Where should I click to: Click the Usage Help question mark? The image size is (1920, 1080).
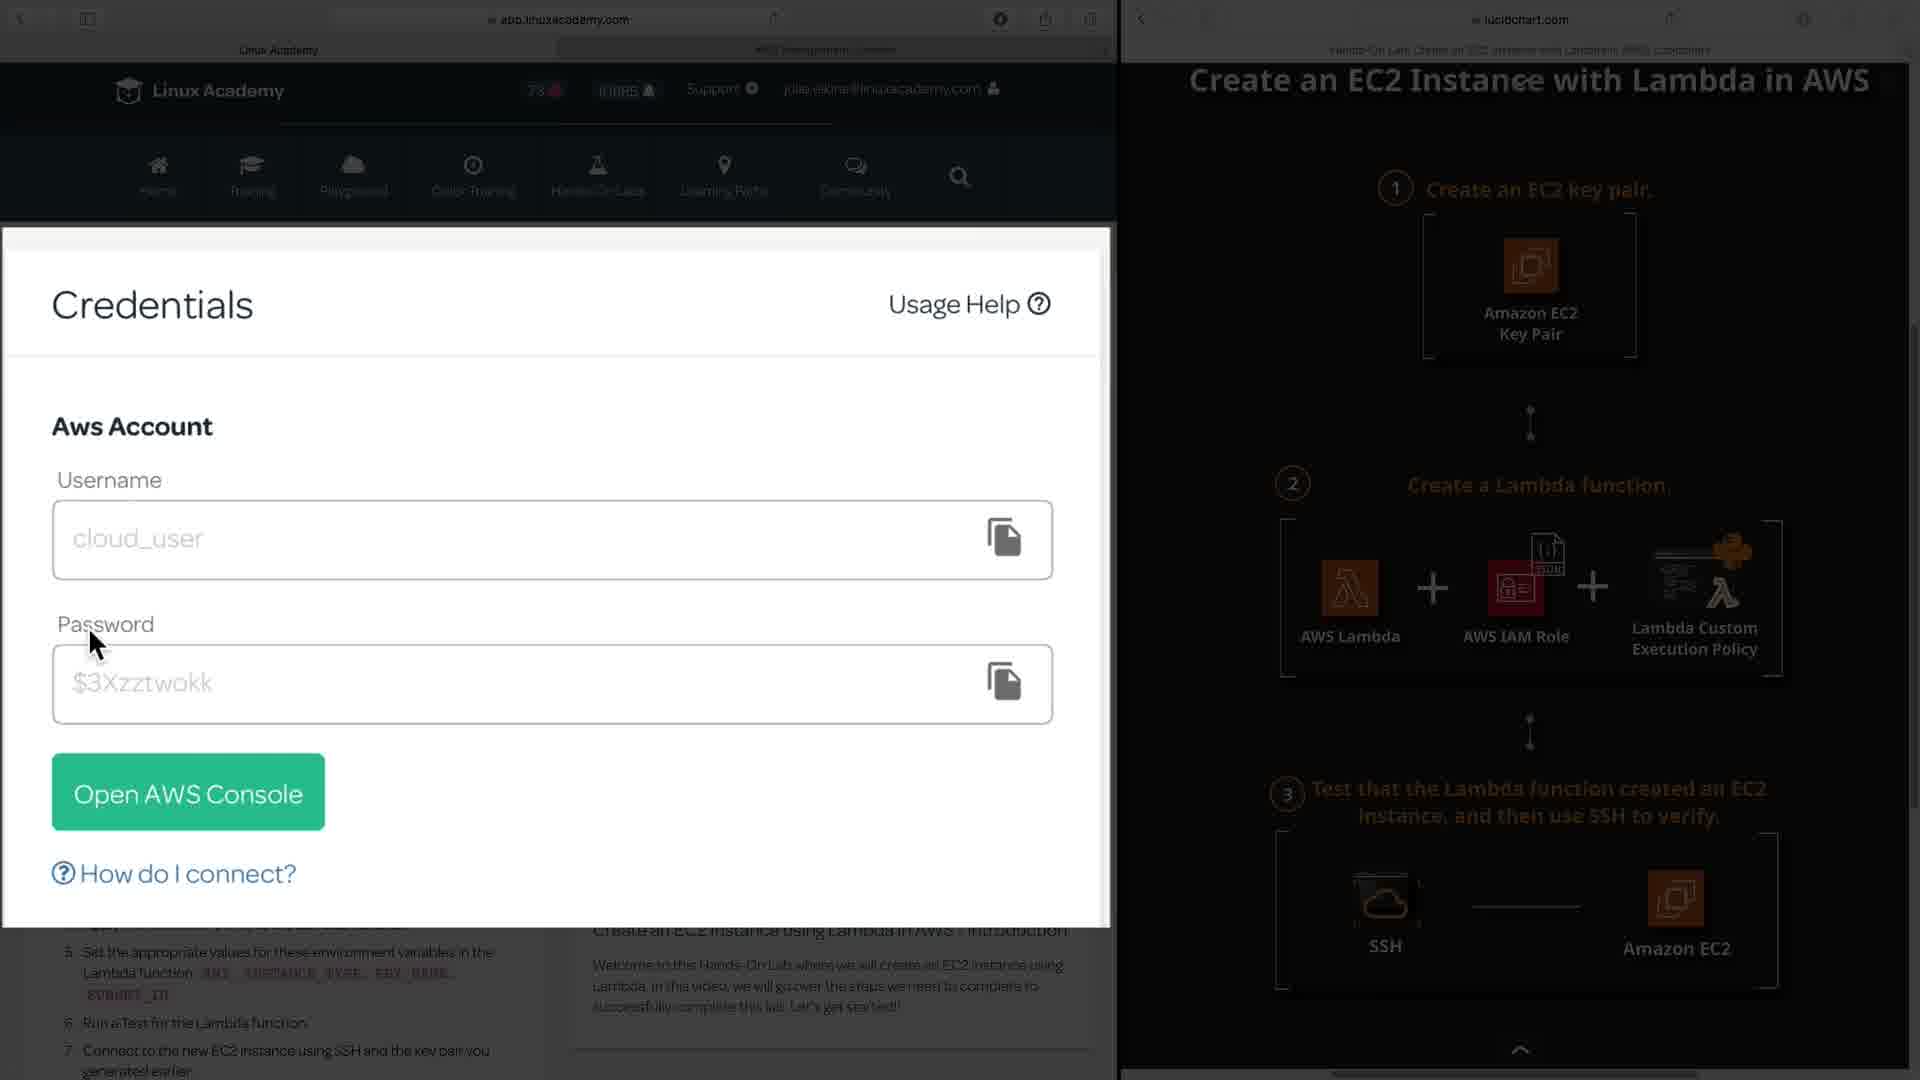pyautogui.click(x=1039, y=304)
